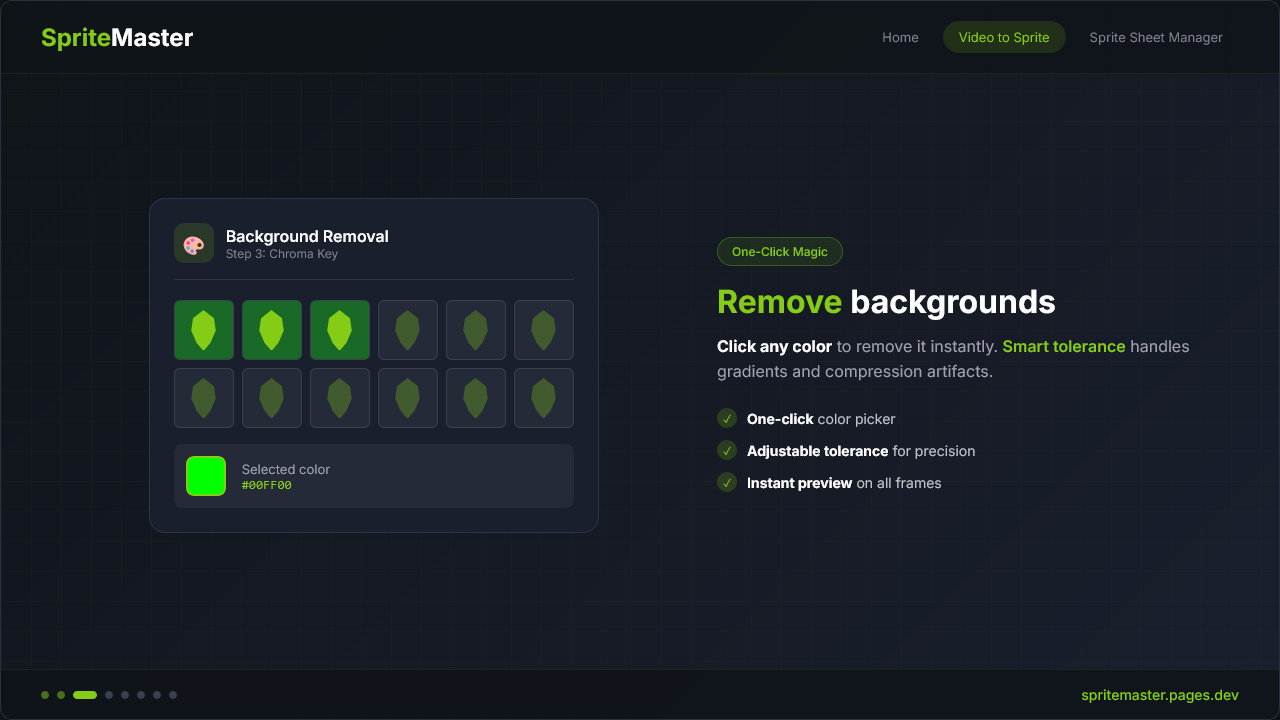Screen dimensions: 1280x720
Task: Select the first pagination dot
Action: [x=44, y=694]
